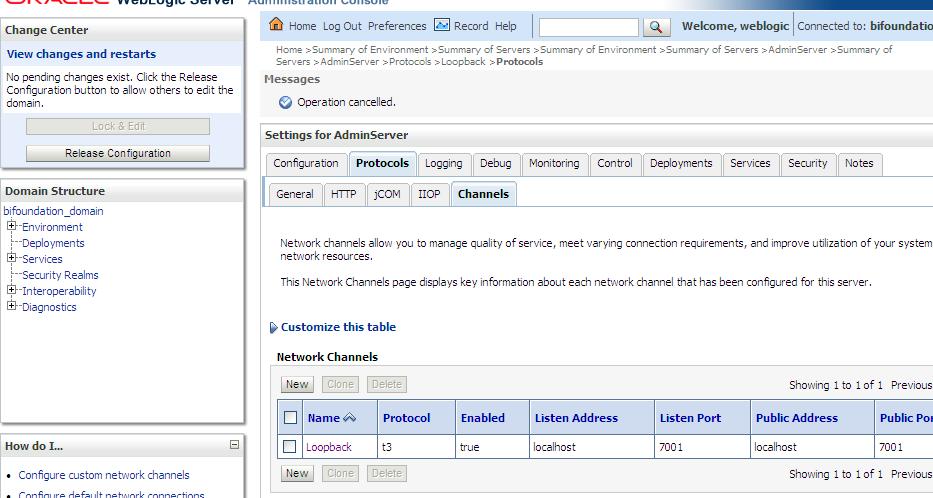Toggle the select-all checkbox in table header

(x=290, y=418)
